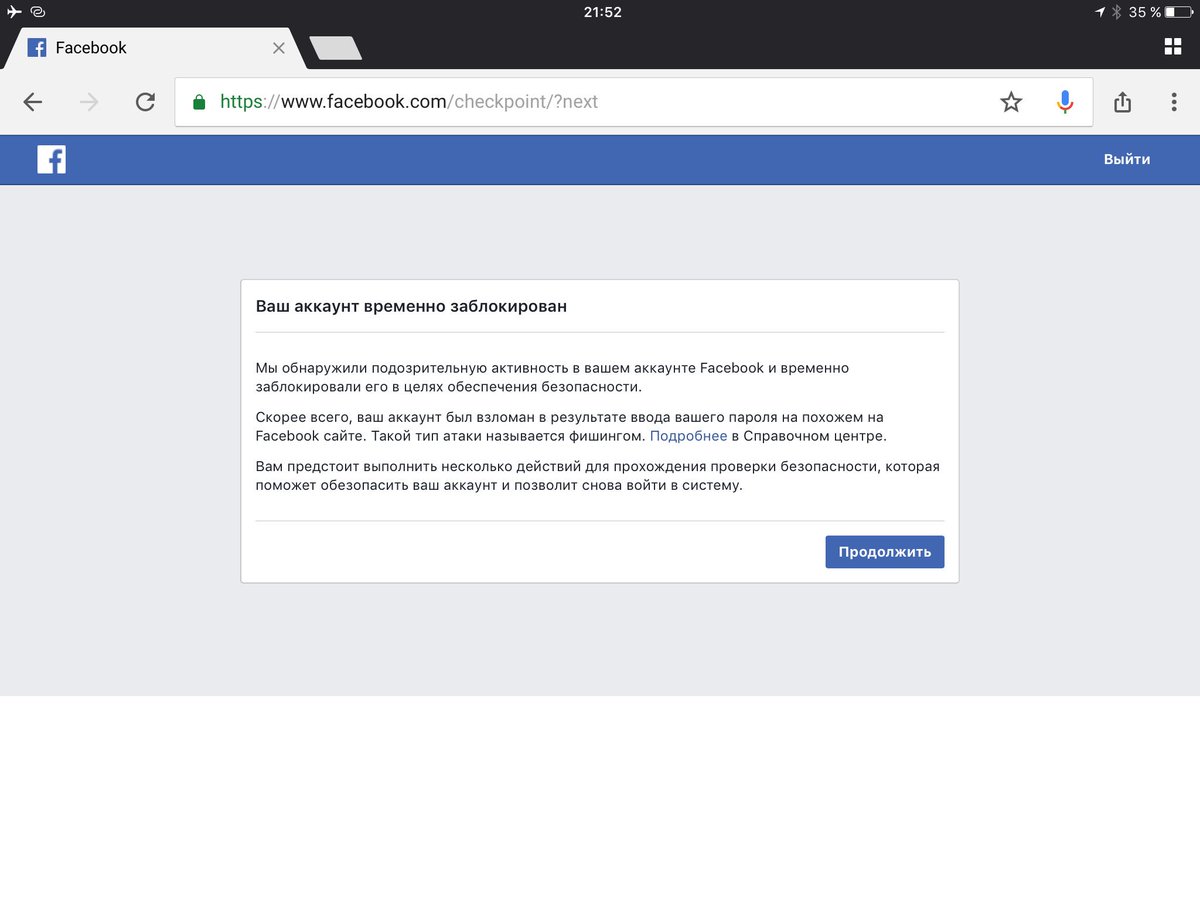Open the Chrome three-dot menu

pyautogui.click(x=1174, y=102)
